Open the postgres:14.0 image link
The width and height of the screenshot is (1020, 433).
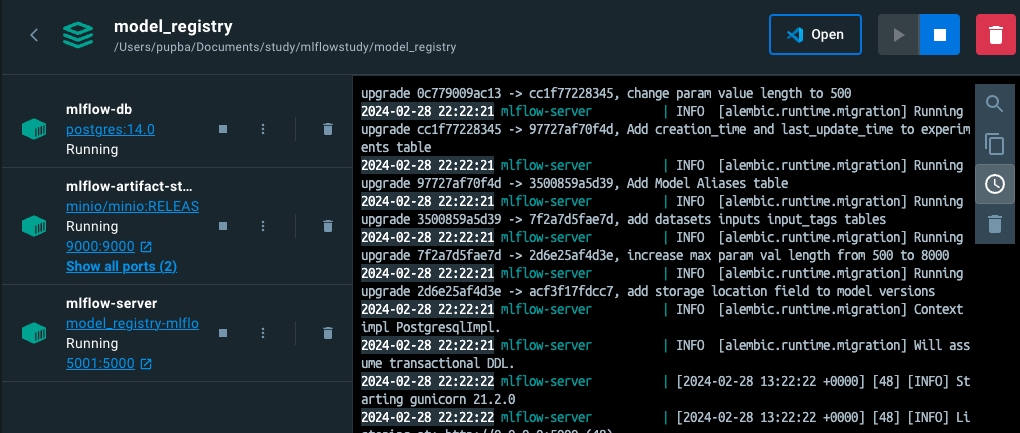pos(111,129)
